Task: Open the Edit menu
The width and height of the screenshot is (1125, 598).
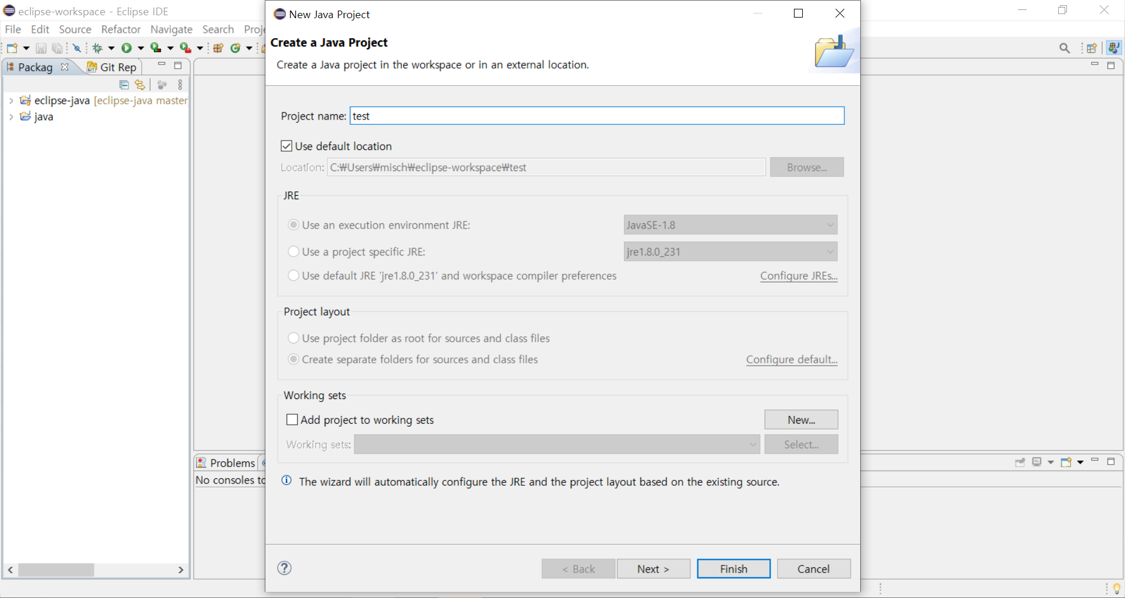Action: click(x=40, y=29)
